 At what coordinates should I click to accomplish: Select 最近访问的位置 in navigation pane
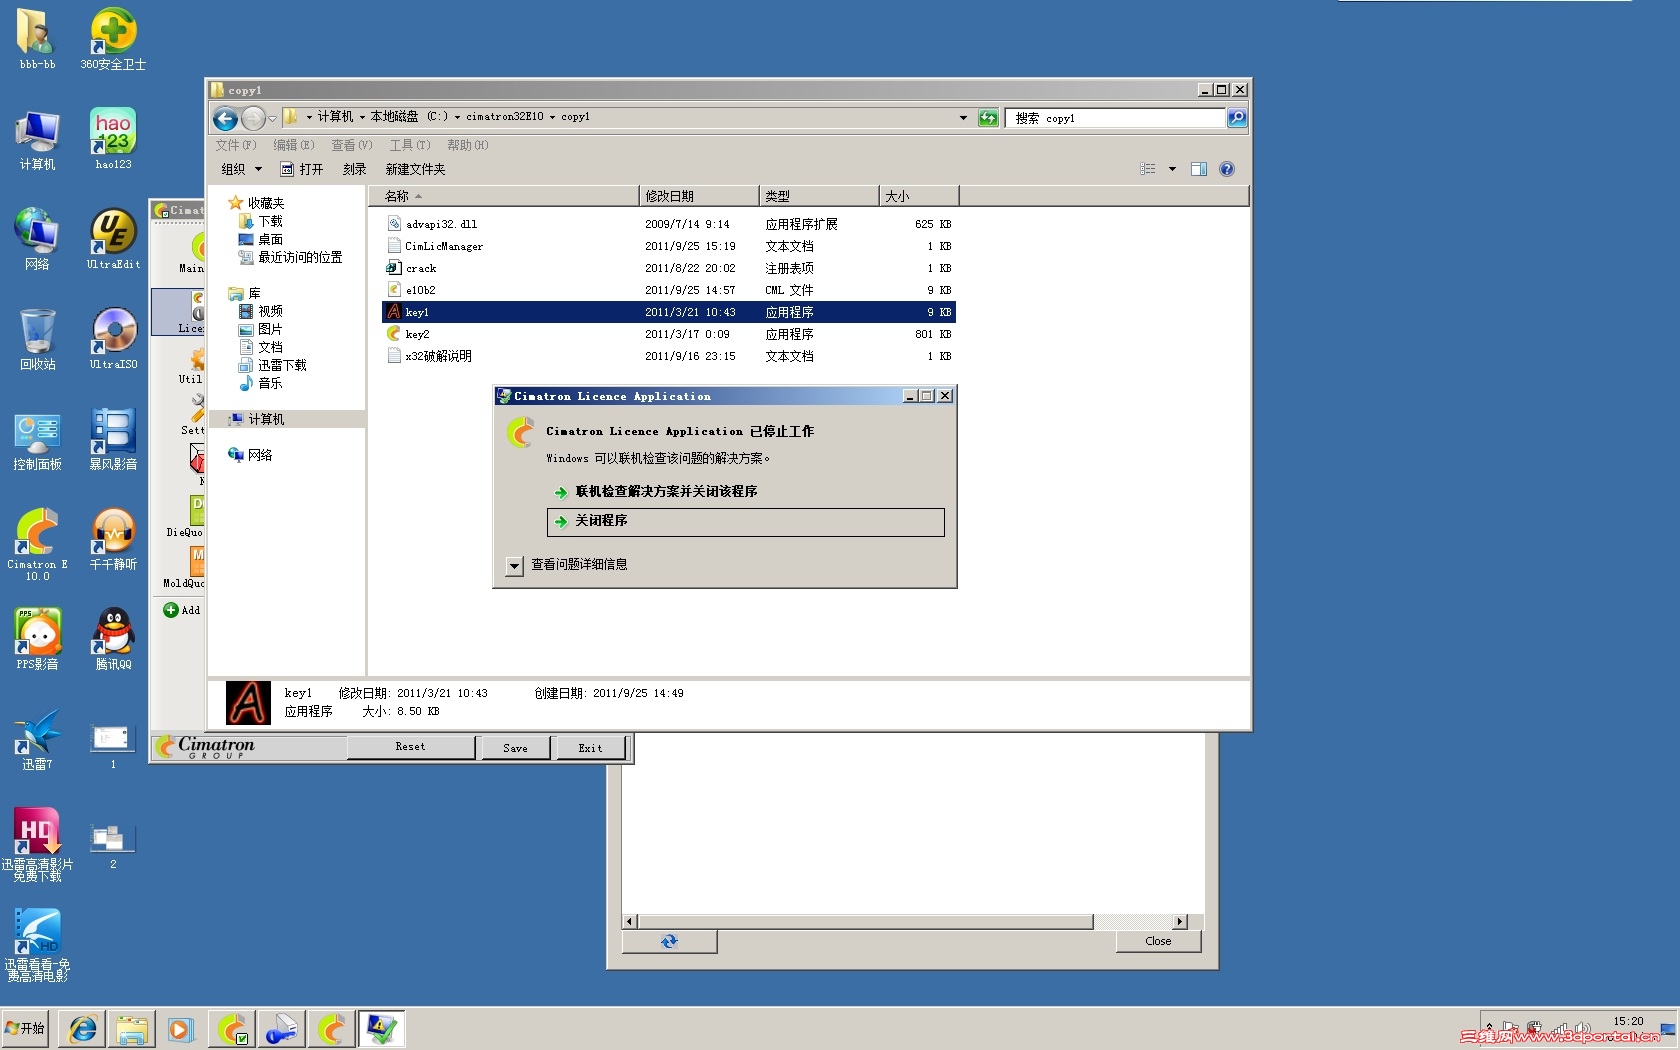point(290,257)
